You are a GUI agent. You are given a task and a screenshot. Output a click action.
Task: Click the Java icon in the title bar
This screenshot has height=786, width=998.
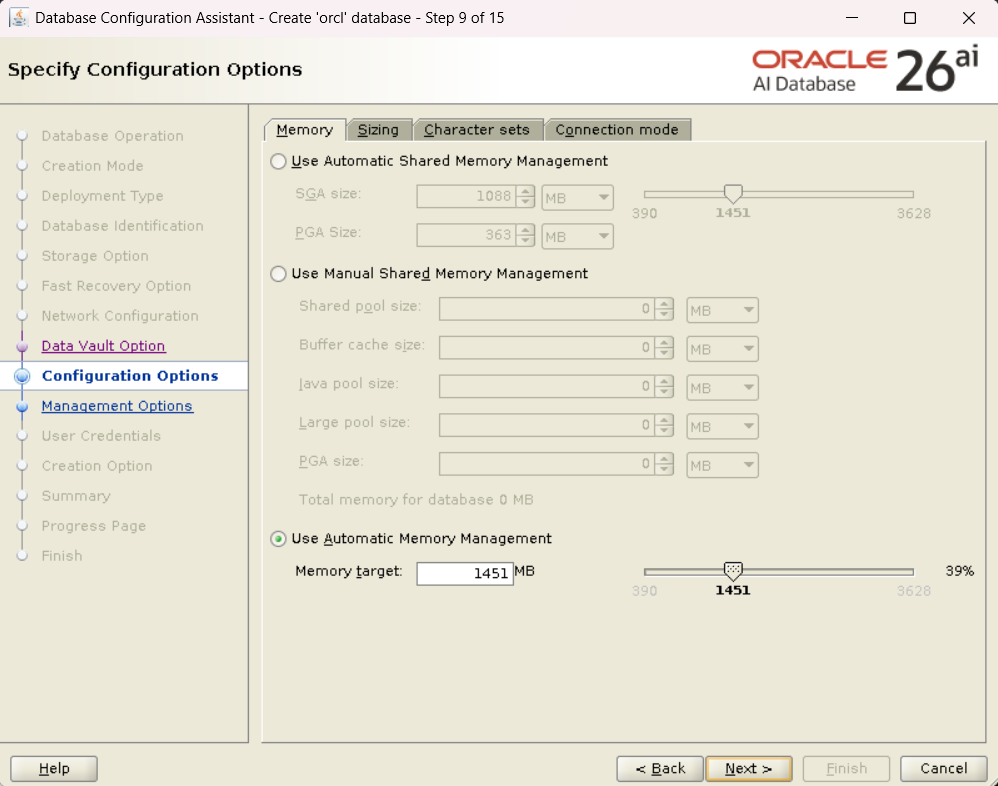pyautogui.click(x=18, y=18)
